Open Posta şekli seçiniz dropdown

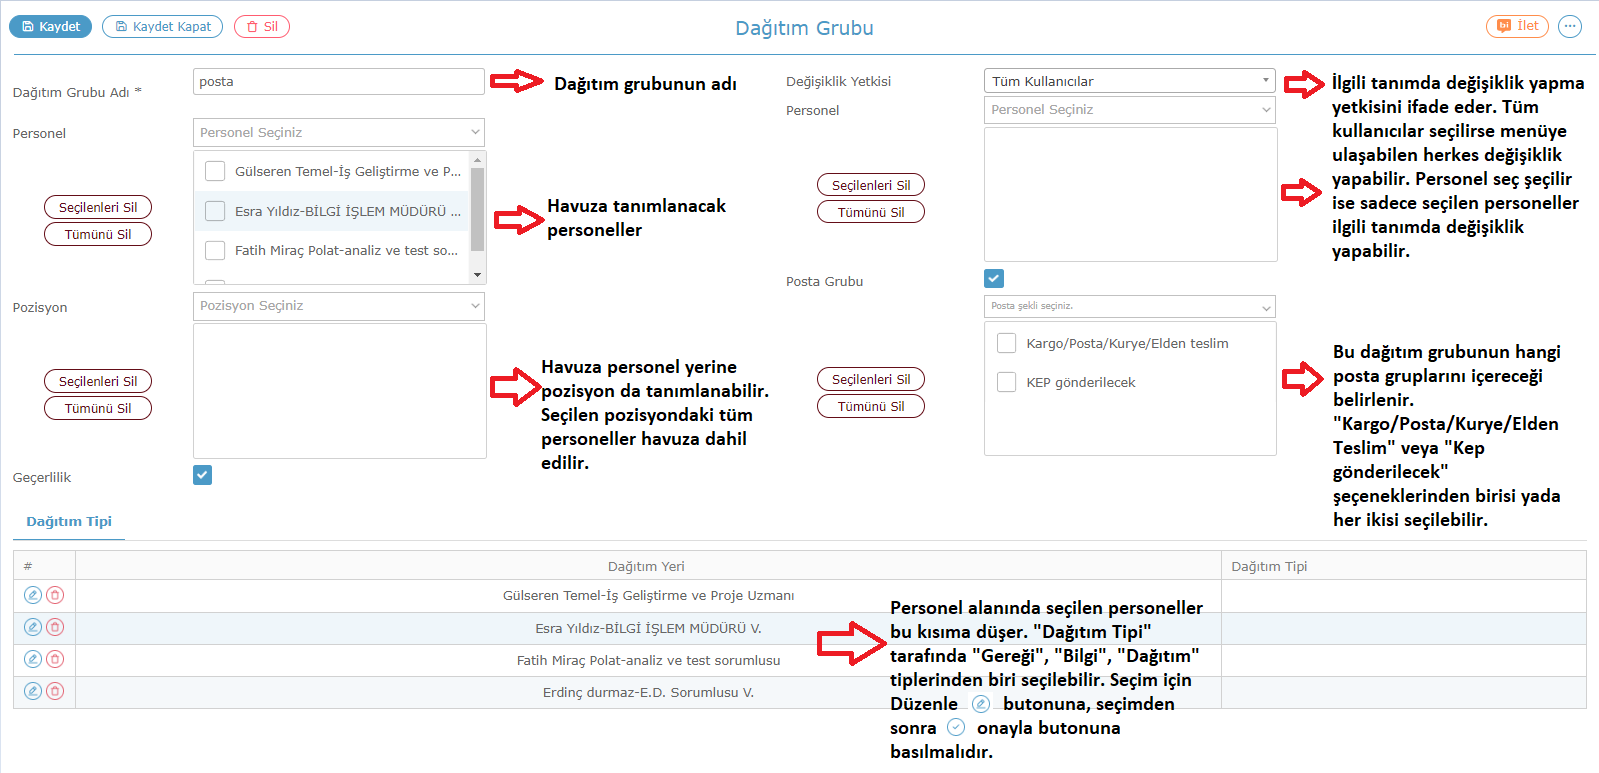tap(1130, 306)
